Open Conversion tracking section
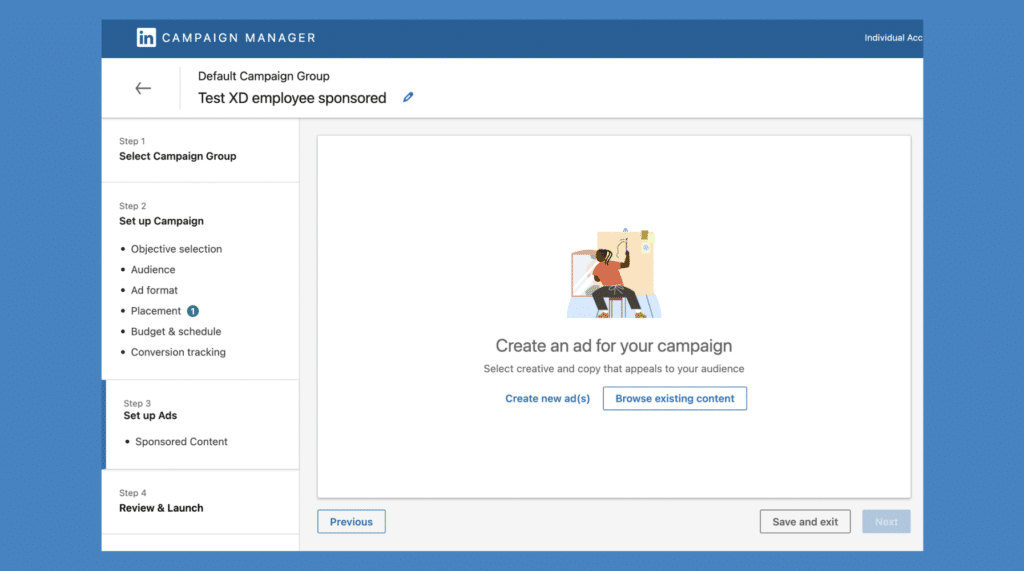The image size is (1024, 571). (178, 352)
